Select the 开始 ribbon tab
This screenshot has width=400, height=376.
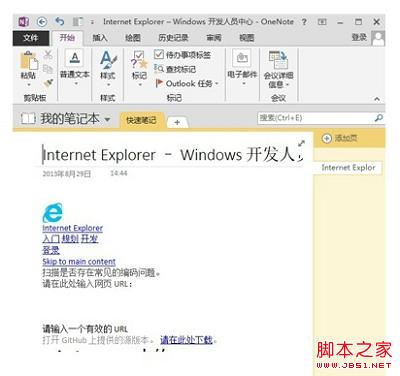67,38
